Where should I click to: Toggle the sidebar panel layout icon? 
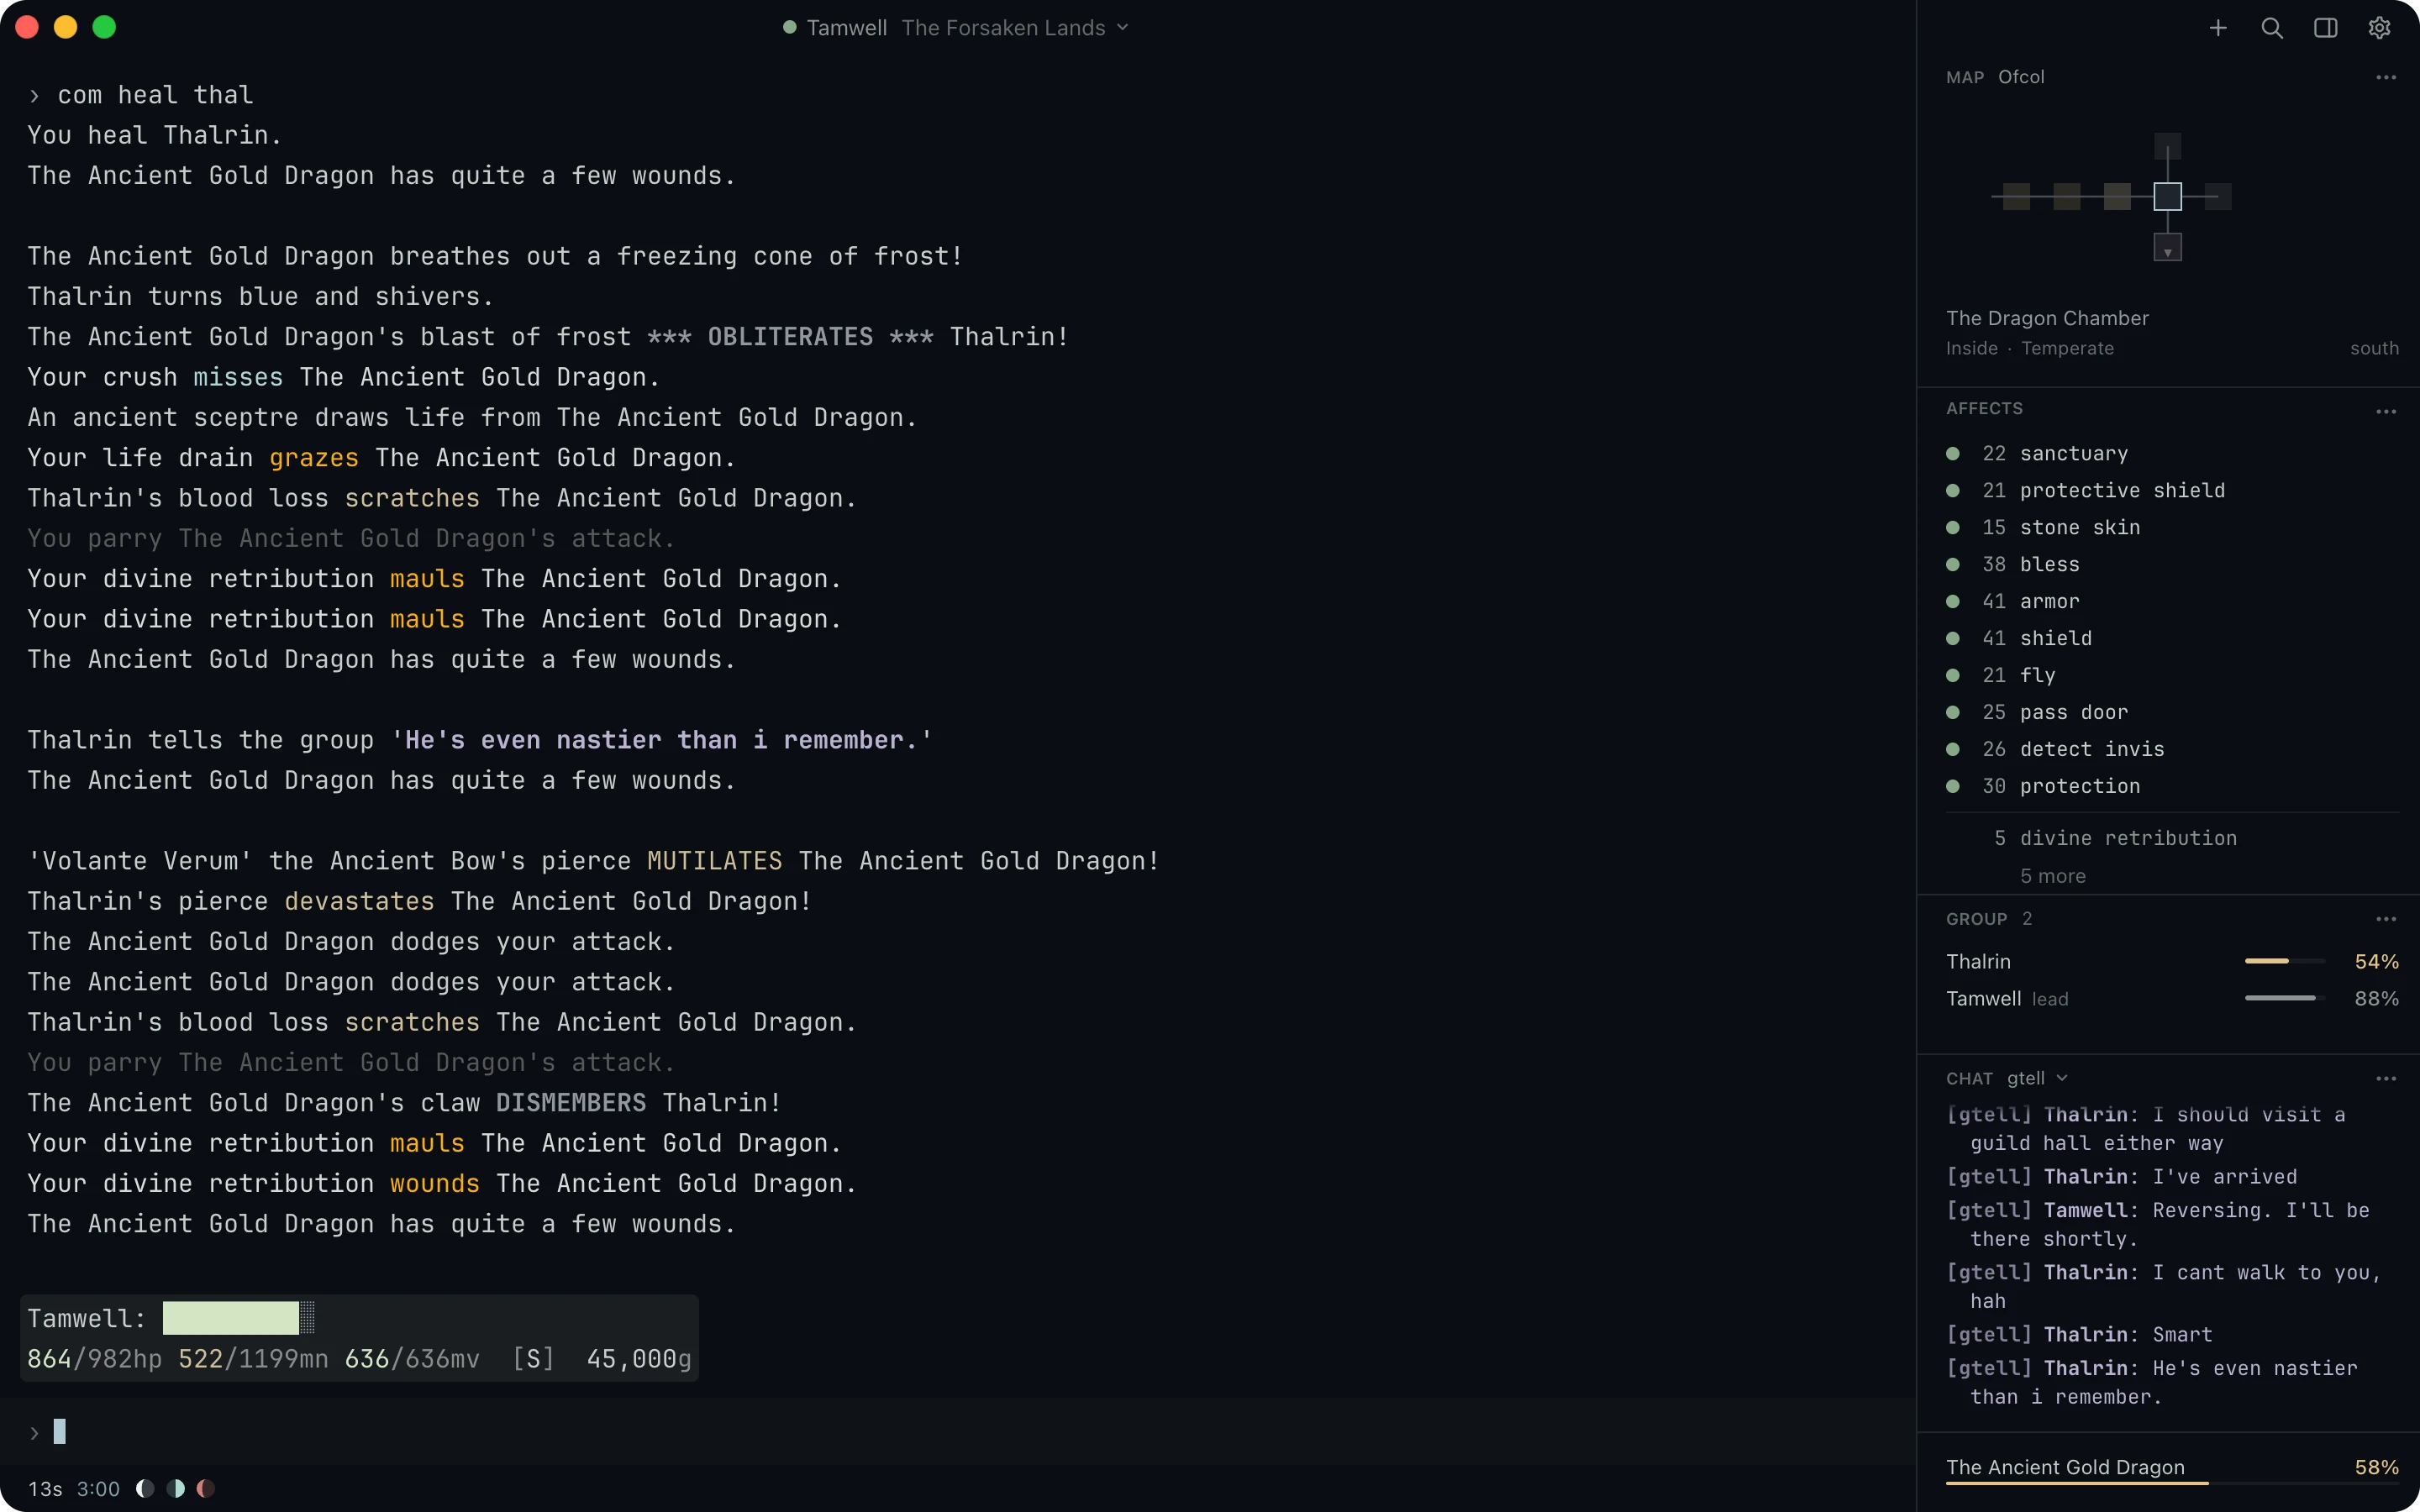2326,28
